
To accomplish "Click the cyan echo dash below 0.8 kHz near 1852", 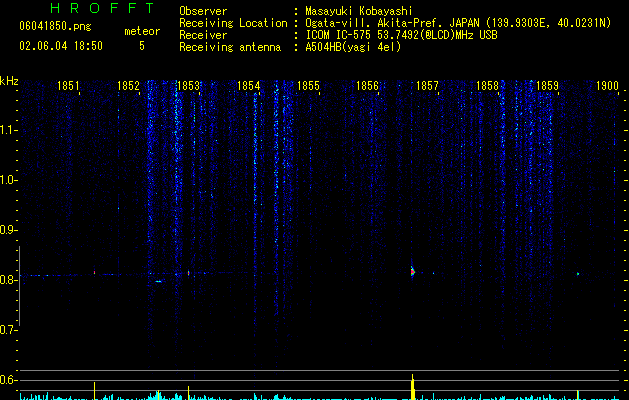I will 158,281.
